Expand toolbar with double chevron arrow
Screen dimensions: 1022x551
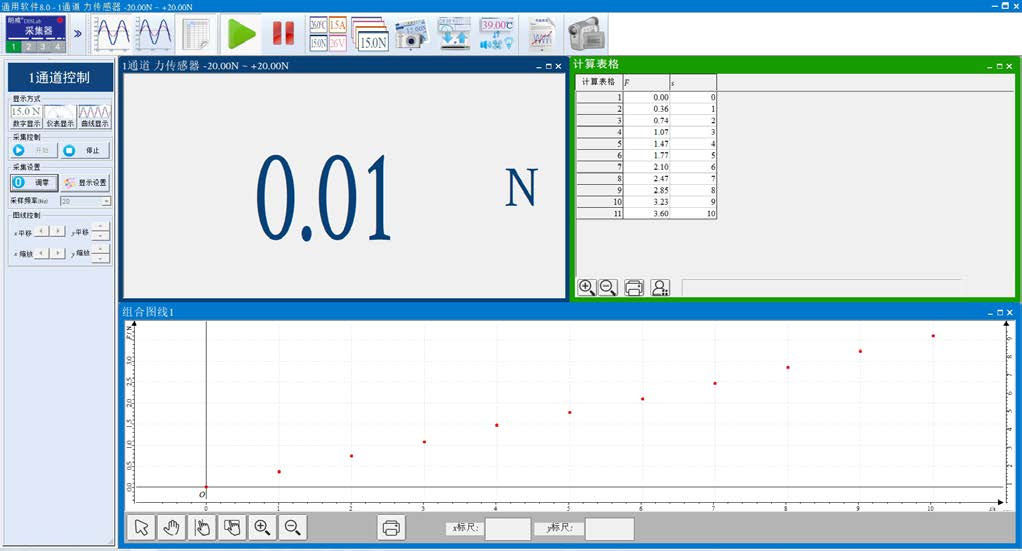click(x=79, y=33)
